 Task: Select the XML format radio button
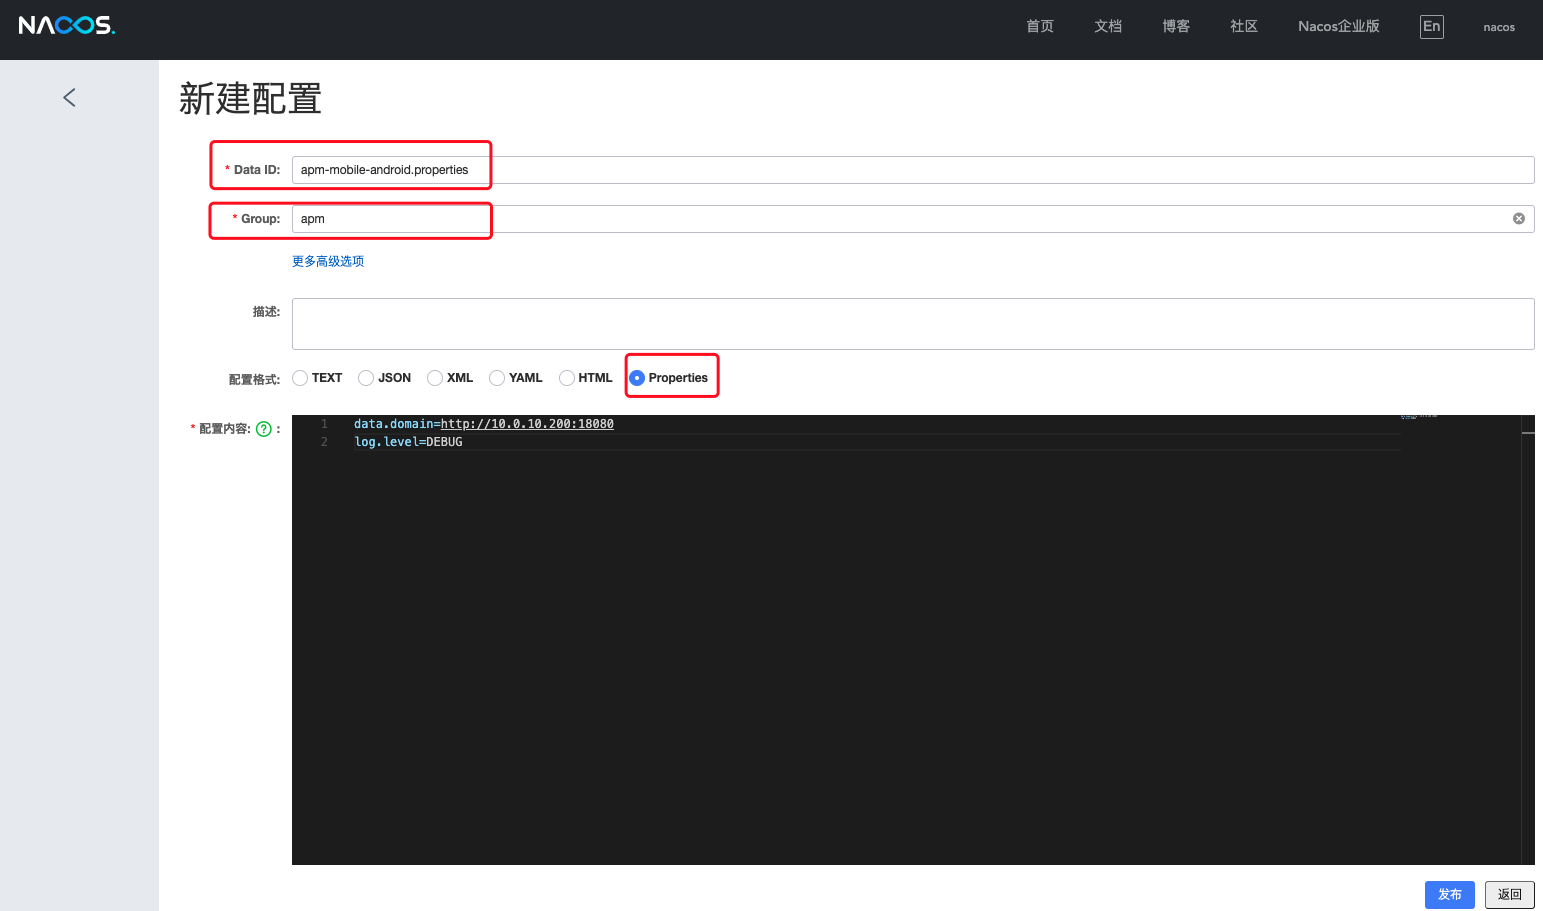point(435,378)
